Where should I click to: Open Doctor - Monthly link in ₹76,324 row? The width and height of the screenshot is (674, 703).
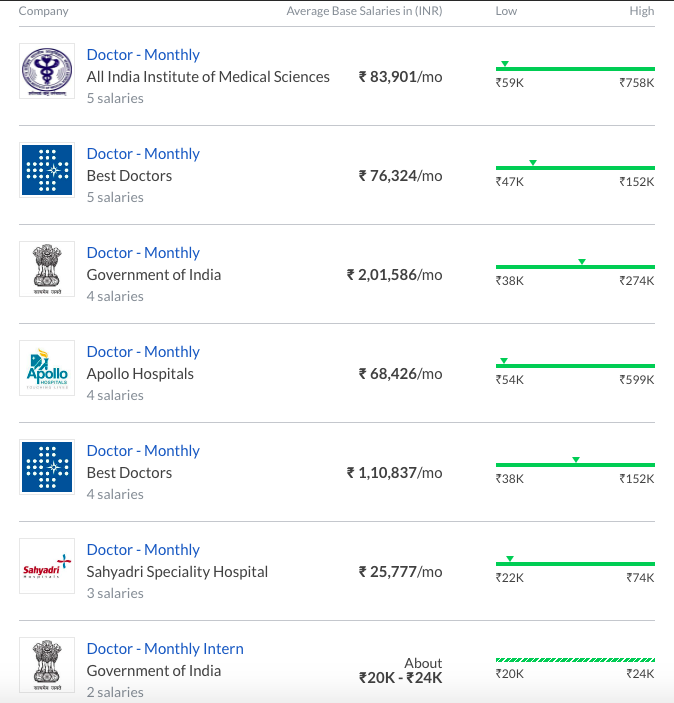click(143, 154)
